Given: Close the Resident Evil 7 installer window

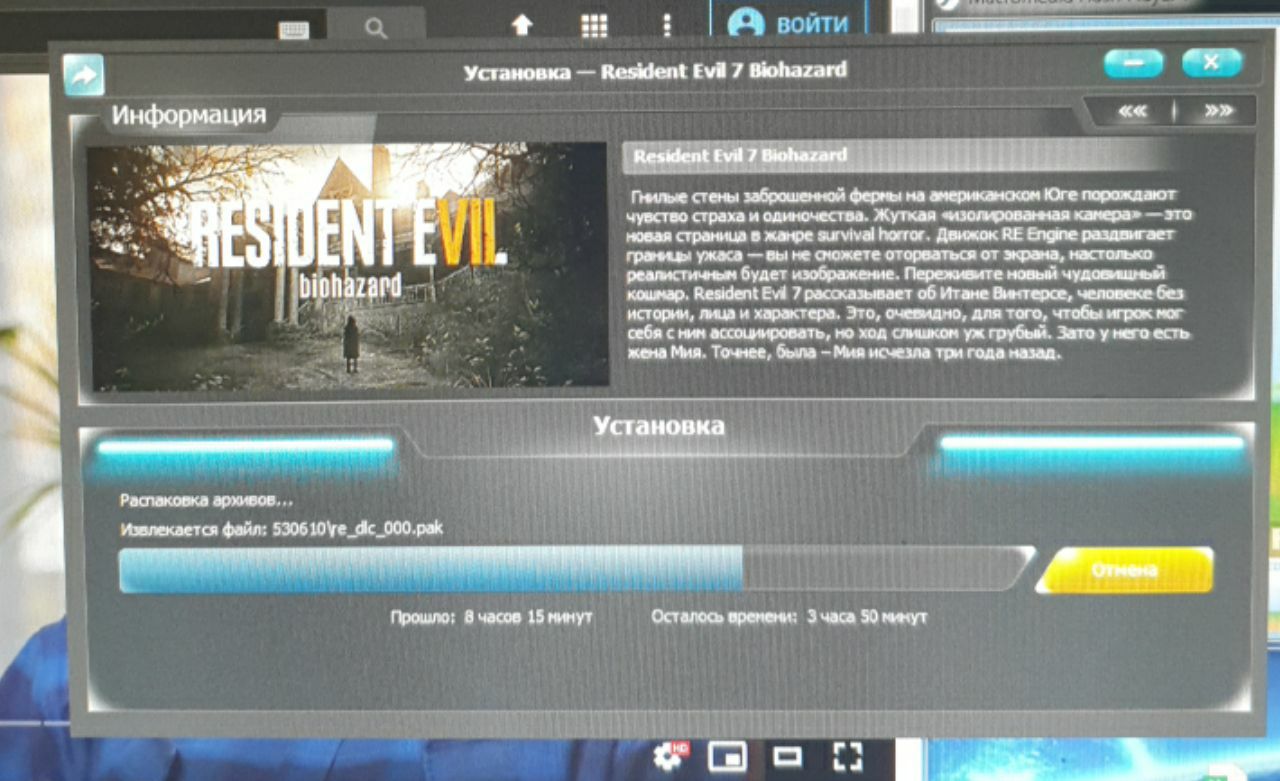Looking at the screenshot, I should pos(1211,63).
